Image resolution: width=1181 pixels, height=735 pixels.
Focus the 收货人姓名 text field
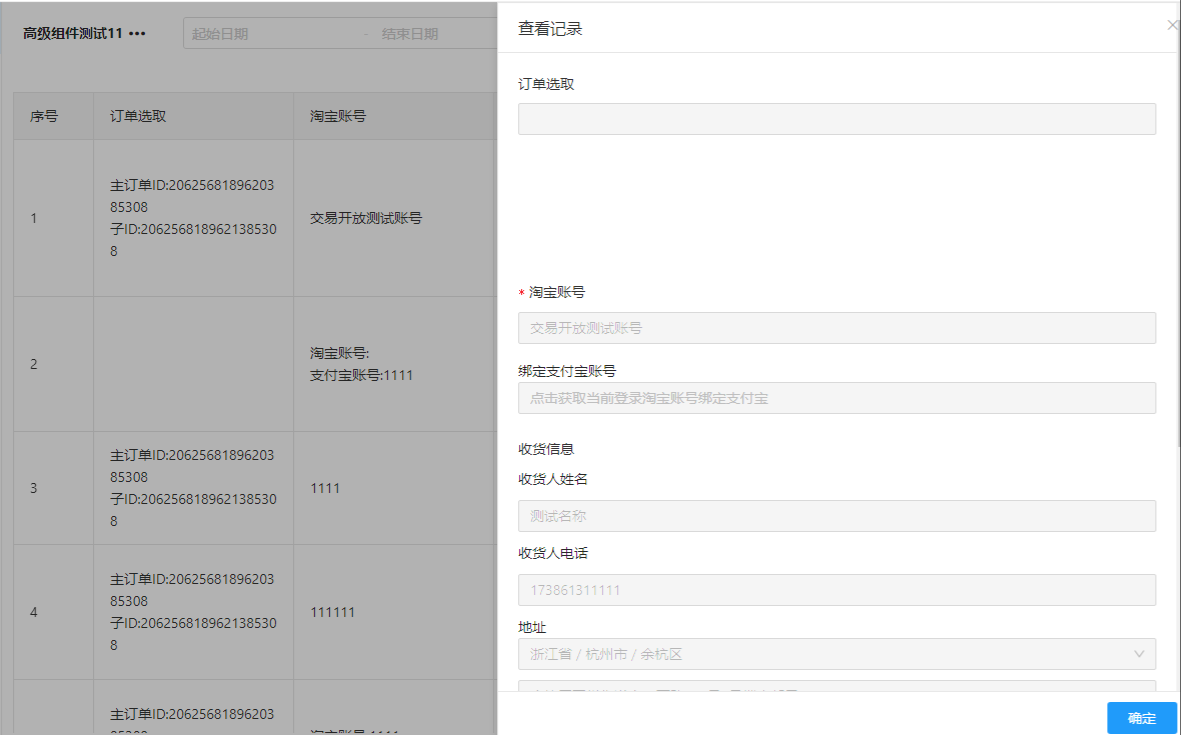point(836,516)
